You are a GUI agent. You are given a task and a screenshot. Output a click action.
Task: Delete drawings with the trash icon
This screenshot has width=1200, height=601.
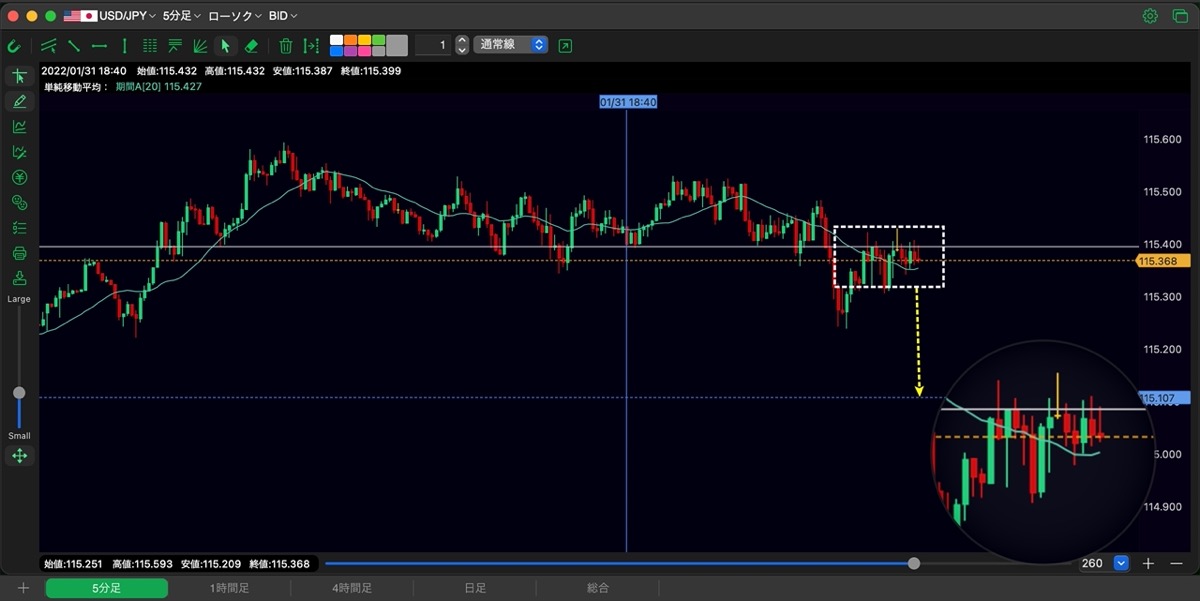pyautogui.click(x=286, y=46)
